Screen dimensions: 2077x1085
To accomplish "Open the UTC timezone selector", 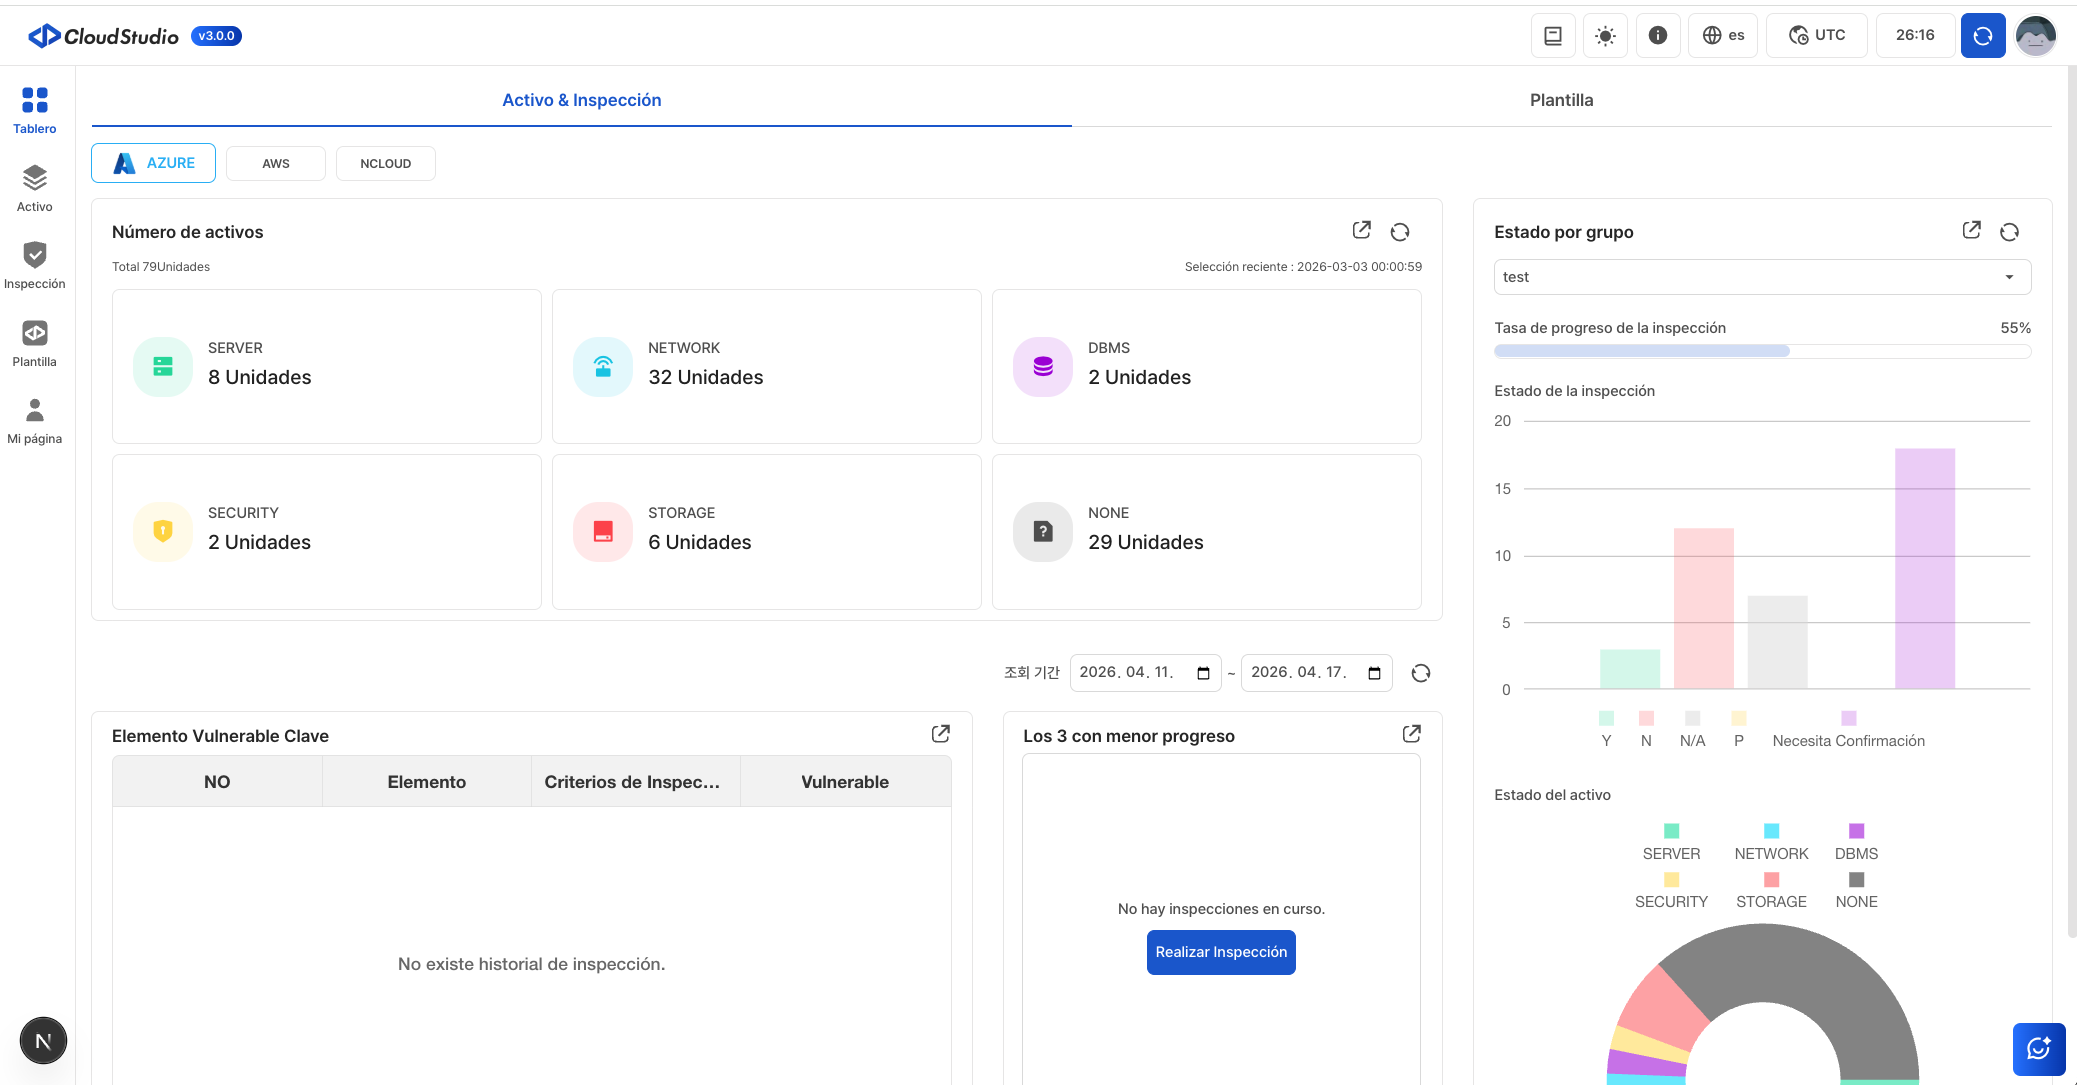I will pyautogui.click(x=1816, y=36).
